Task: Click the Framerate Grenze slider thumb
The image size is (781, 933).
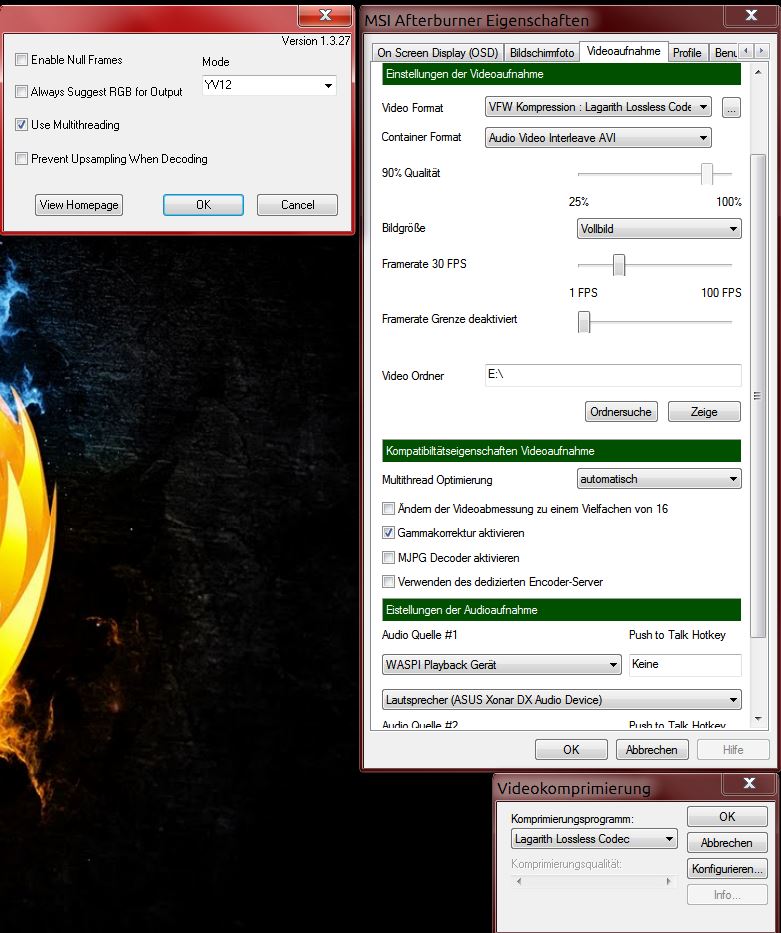Action: tap(584, 322)
